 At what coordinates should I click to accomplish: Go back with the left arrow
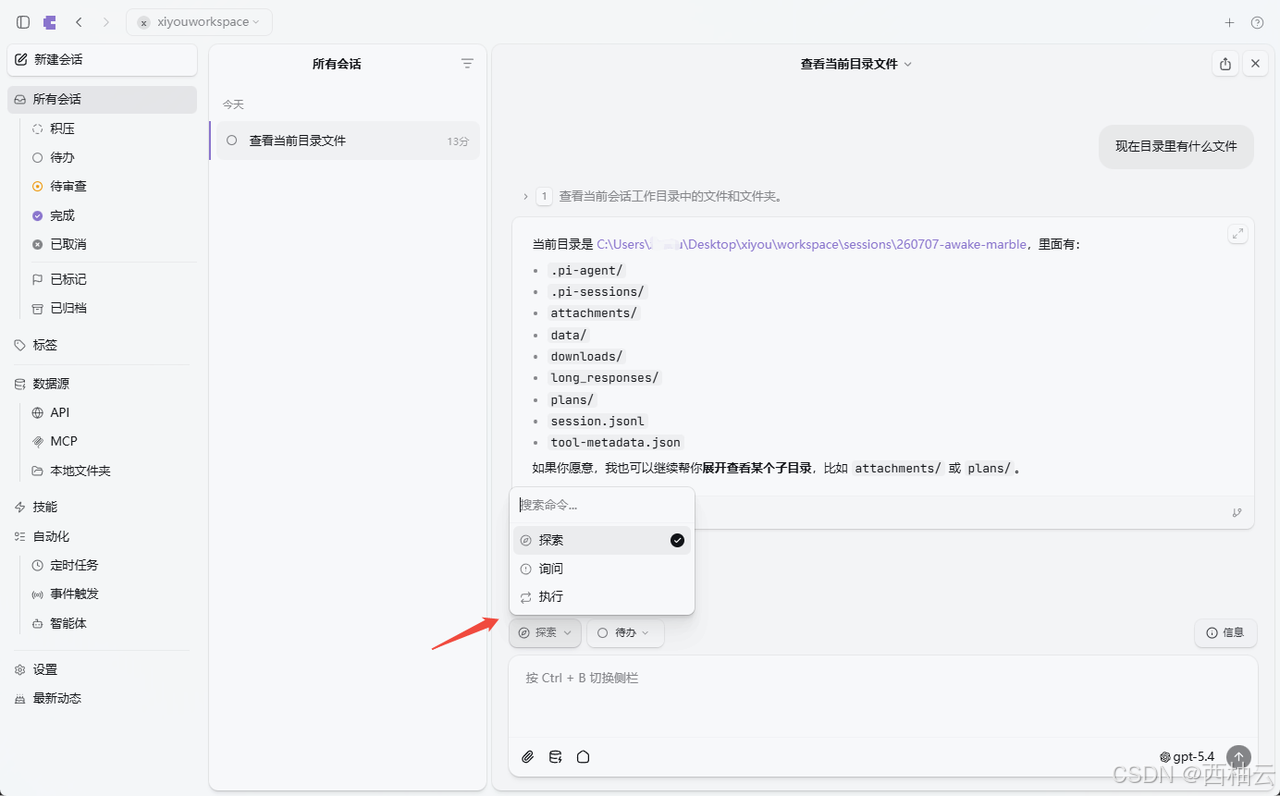79,22
